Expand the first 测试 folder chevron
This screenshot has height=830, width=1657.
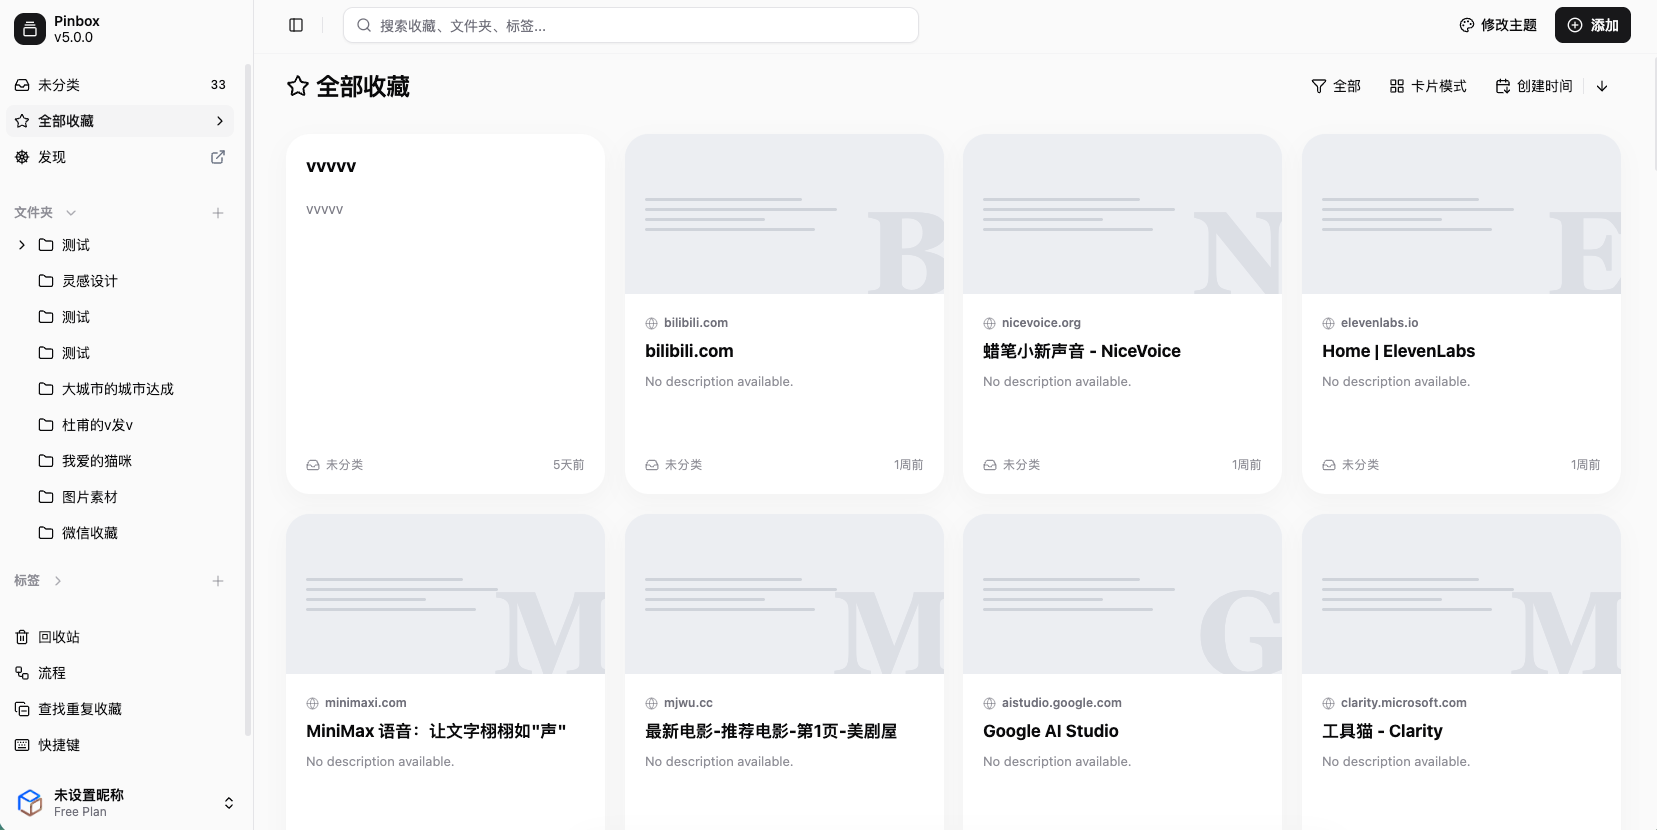(22, 245)
